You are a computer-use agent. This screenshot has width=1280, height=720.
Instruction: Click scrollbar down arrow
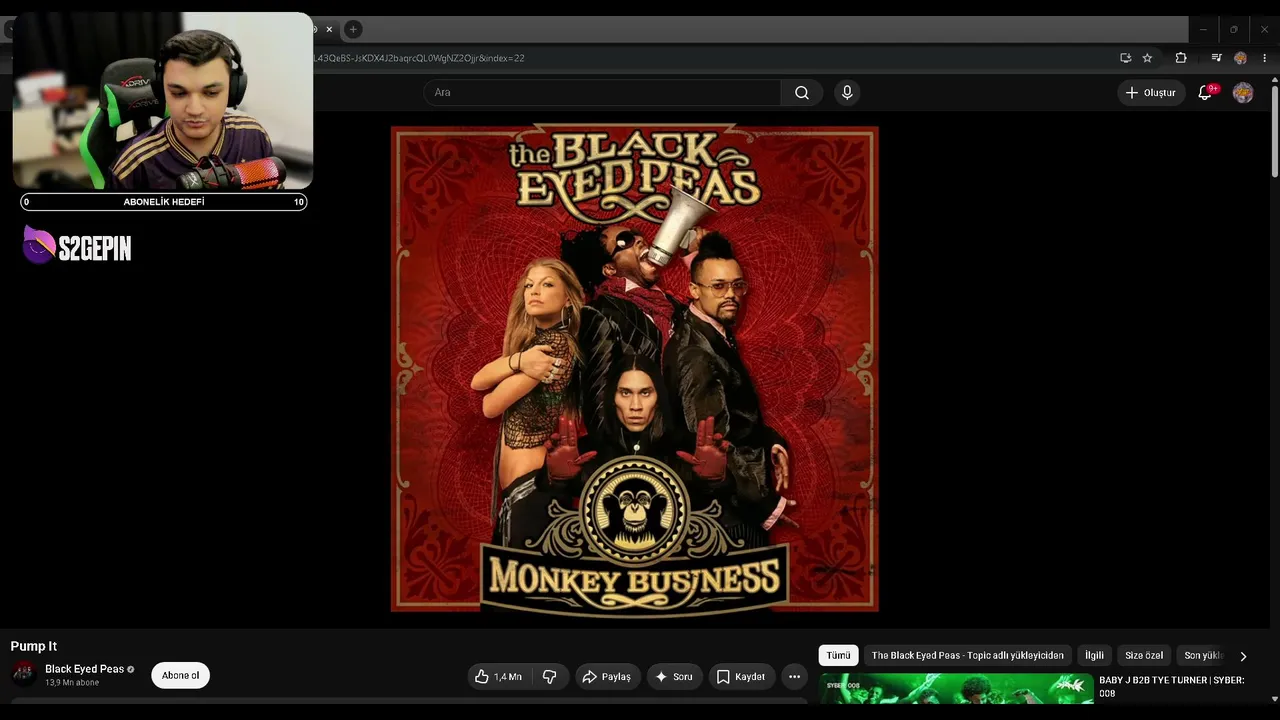1274,698
